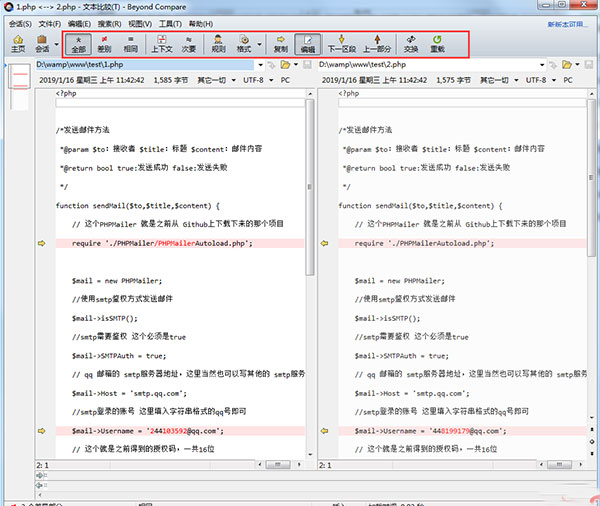This screenshot has height=506, width=600.
Task: Click the right $mail->Host line
Action: click(x=412, y=393)
